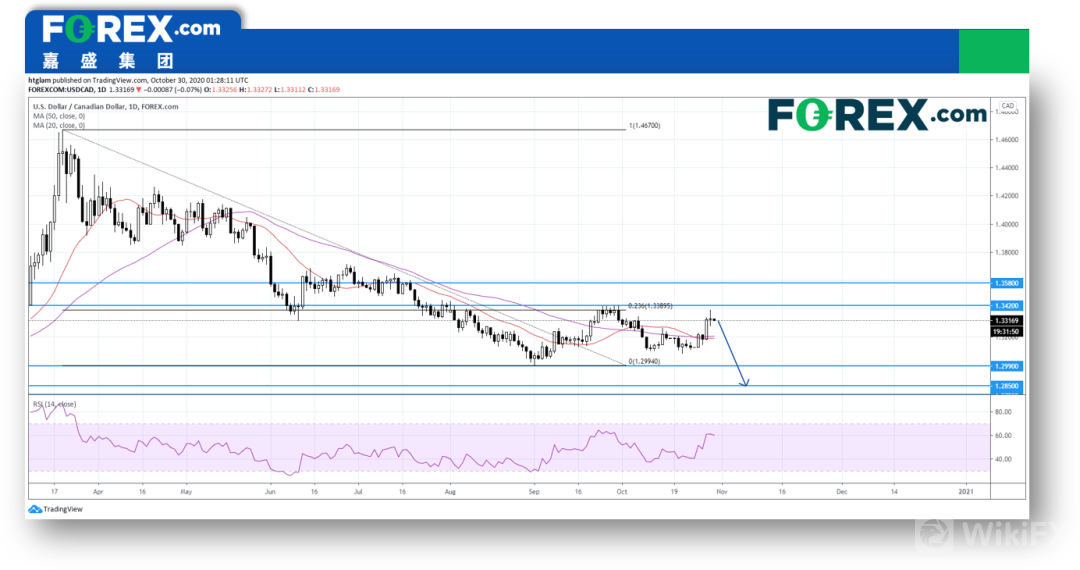Click the 1.29900 price level label

(1005, 366)
